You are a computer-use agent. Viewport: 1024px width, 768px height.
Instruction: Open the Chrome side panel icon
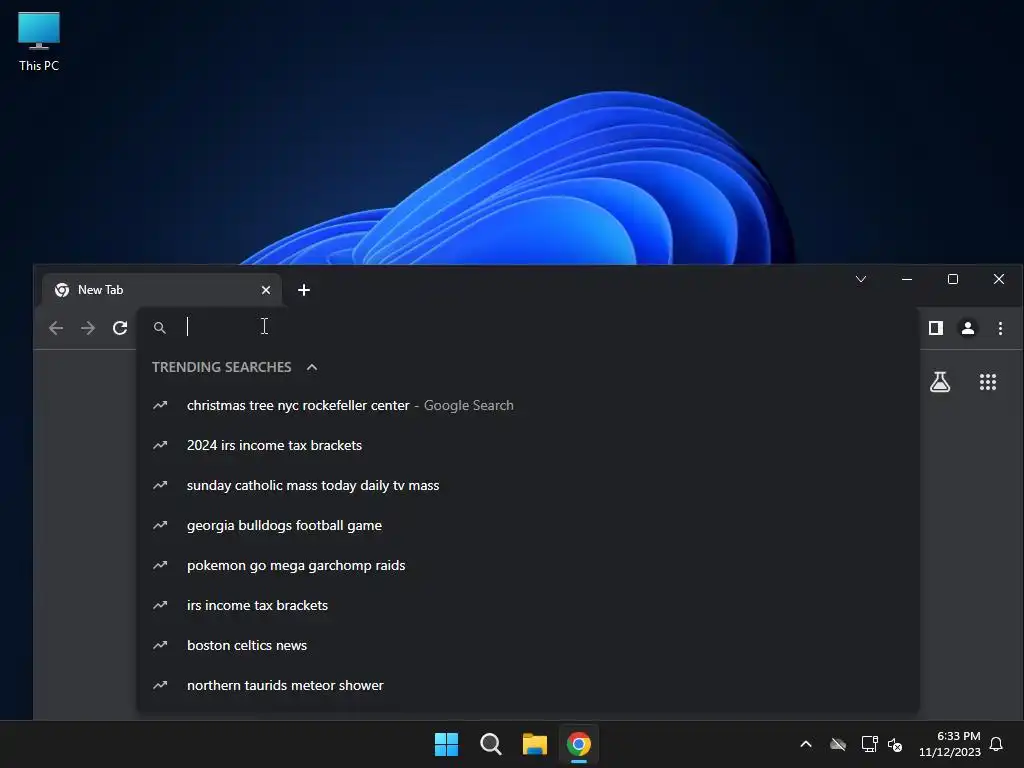[936, 328]
